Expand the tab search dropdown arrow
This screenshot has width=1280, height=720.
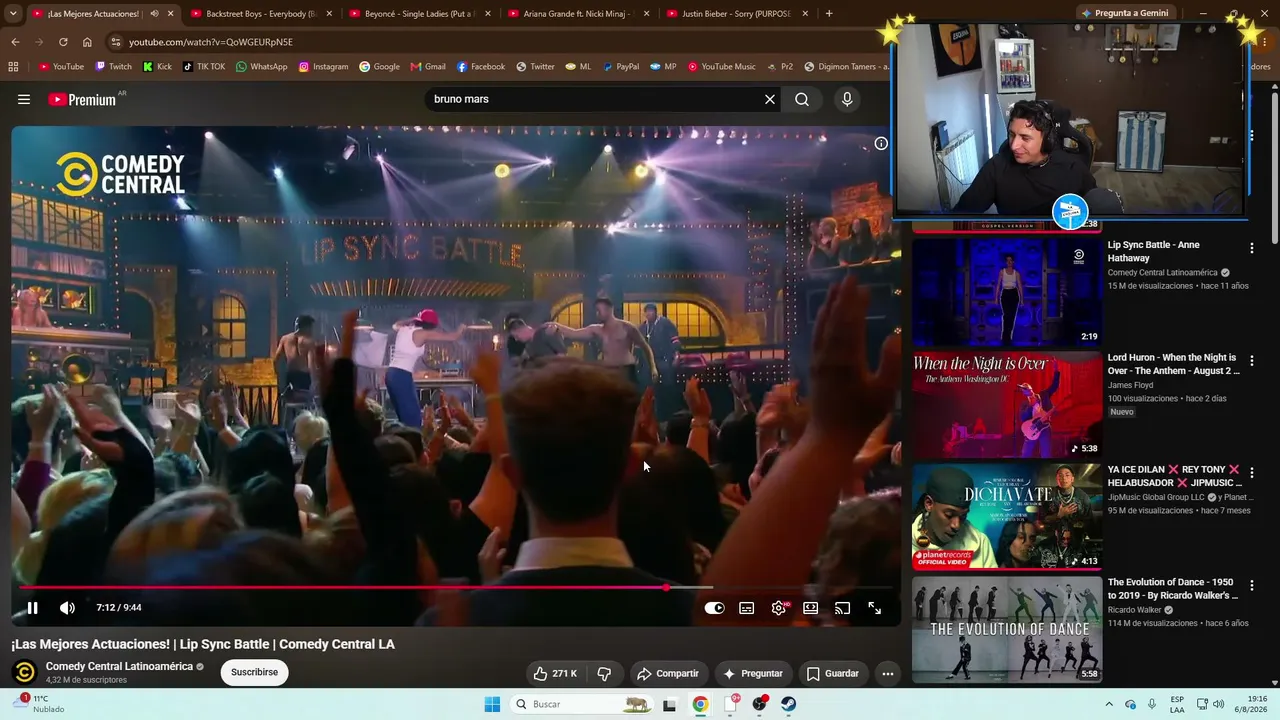pyautogui.click(x=14, y=14)
